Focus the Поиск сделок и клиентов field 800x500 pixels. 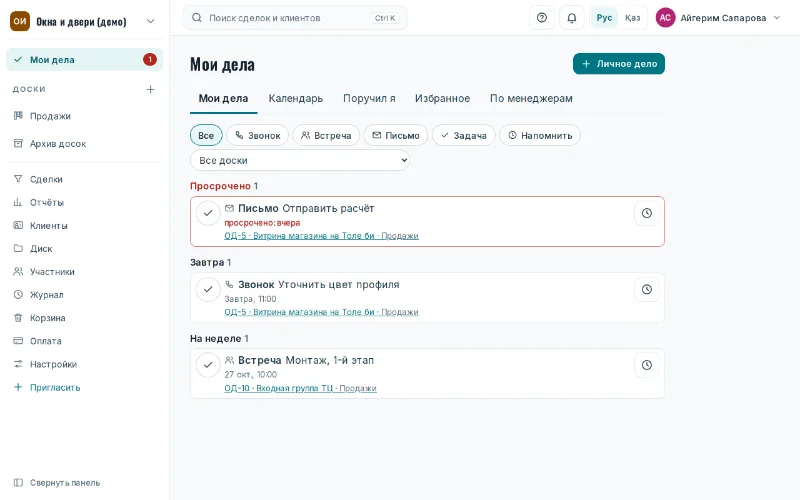coord(295,18)
